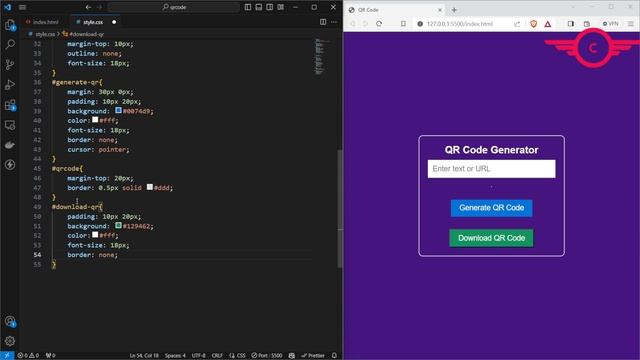Open a new browser tab
Image resolution: width=640 pixels, height=360 pixels.
point(454,10)
